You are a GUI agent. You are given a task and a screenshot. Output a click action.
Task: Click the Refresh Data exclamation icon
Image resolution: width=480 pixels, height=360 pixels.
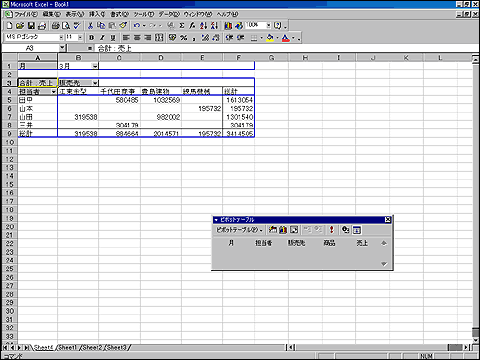tap(331, 230)
